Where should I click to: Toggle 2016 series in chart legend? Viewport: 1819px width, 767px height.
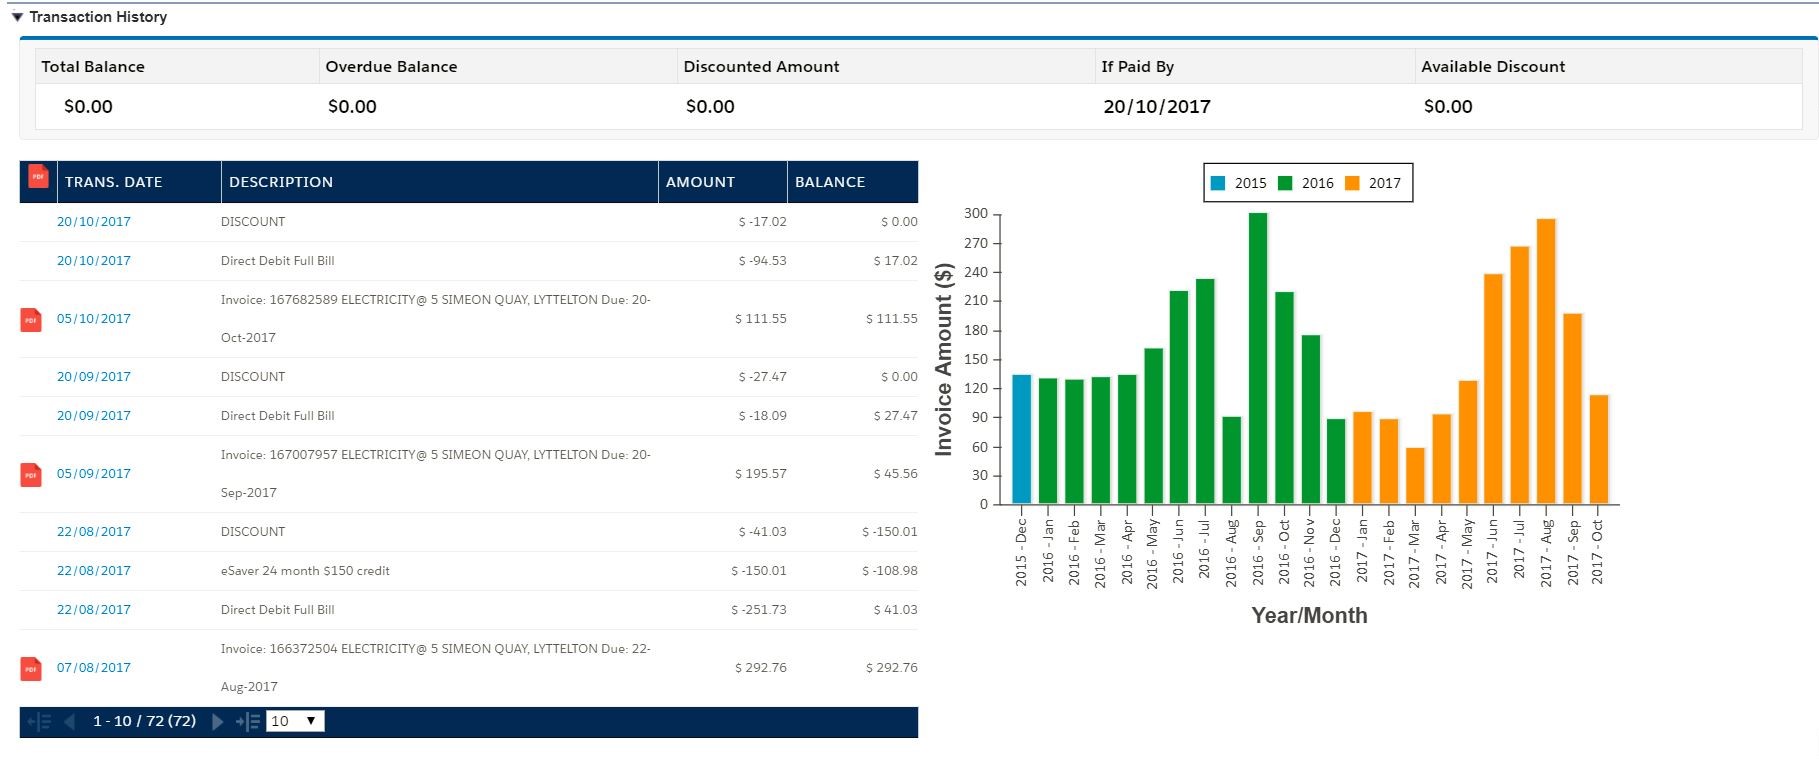pos(1306,183)
